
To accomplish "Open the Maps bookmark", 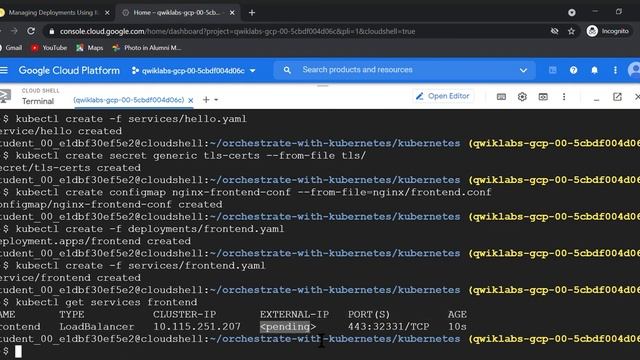I will [x=90, y=48].
